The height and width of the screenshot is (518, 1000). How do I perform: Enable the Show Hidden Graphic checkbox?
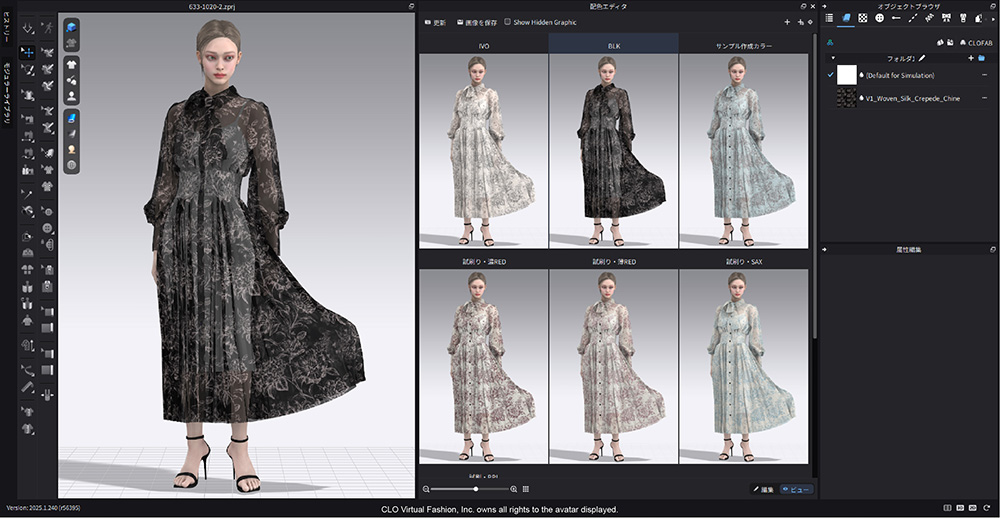(508, 22)
